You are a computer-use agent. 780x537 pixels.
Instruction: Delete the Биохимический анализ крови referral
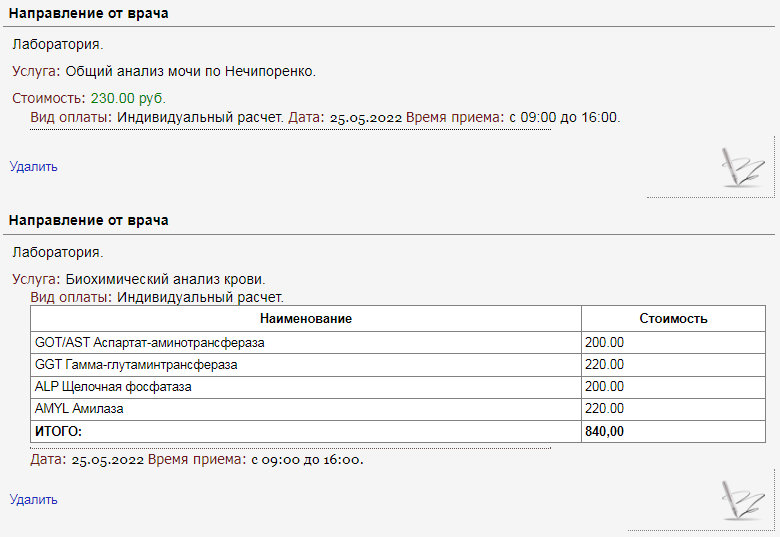point(34,500)
